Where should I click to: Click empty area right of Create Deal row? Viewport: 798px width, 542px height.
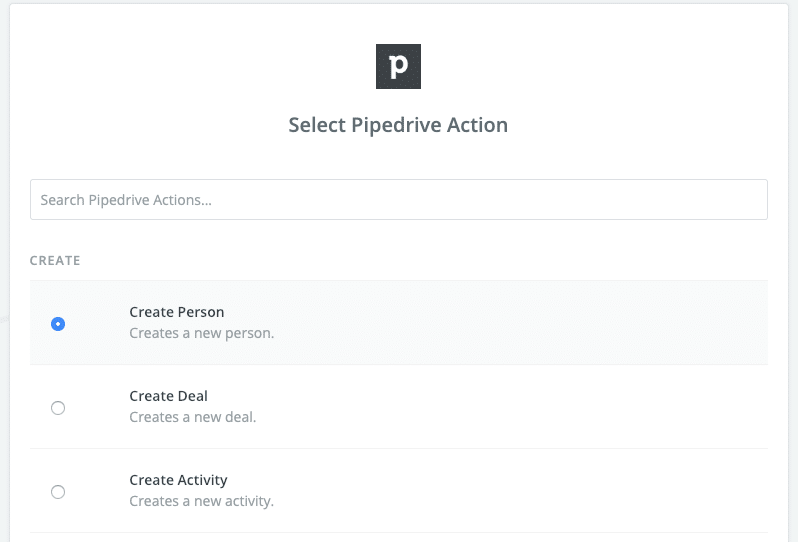point(600,407)
